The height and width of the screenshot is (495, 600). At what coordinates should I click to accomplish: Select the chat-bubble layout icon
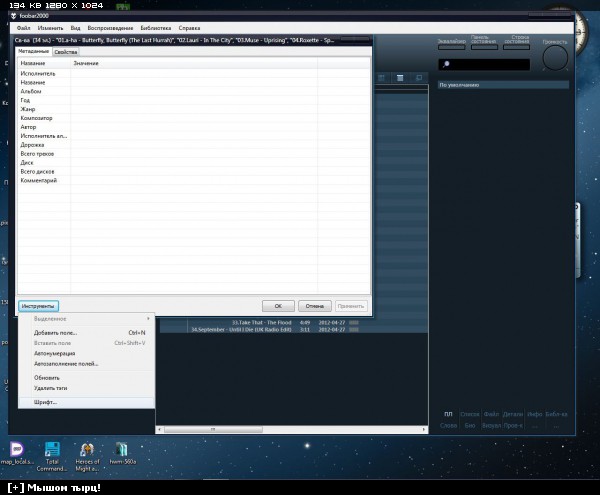click(419, 78)
